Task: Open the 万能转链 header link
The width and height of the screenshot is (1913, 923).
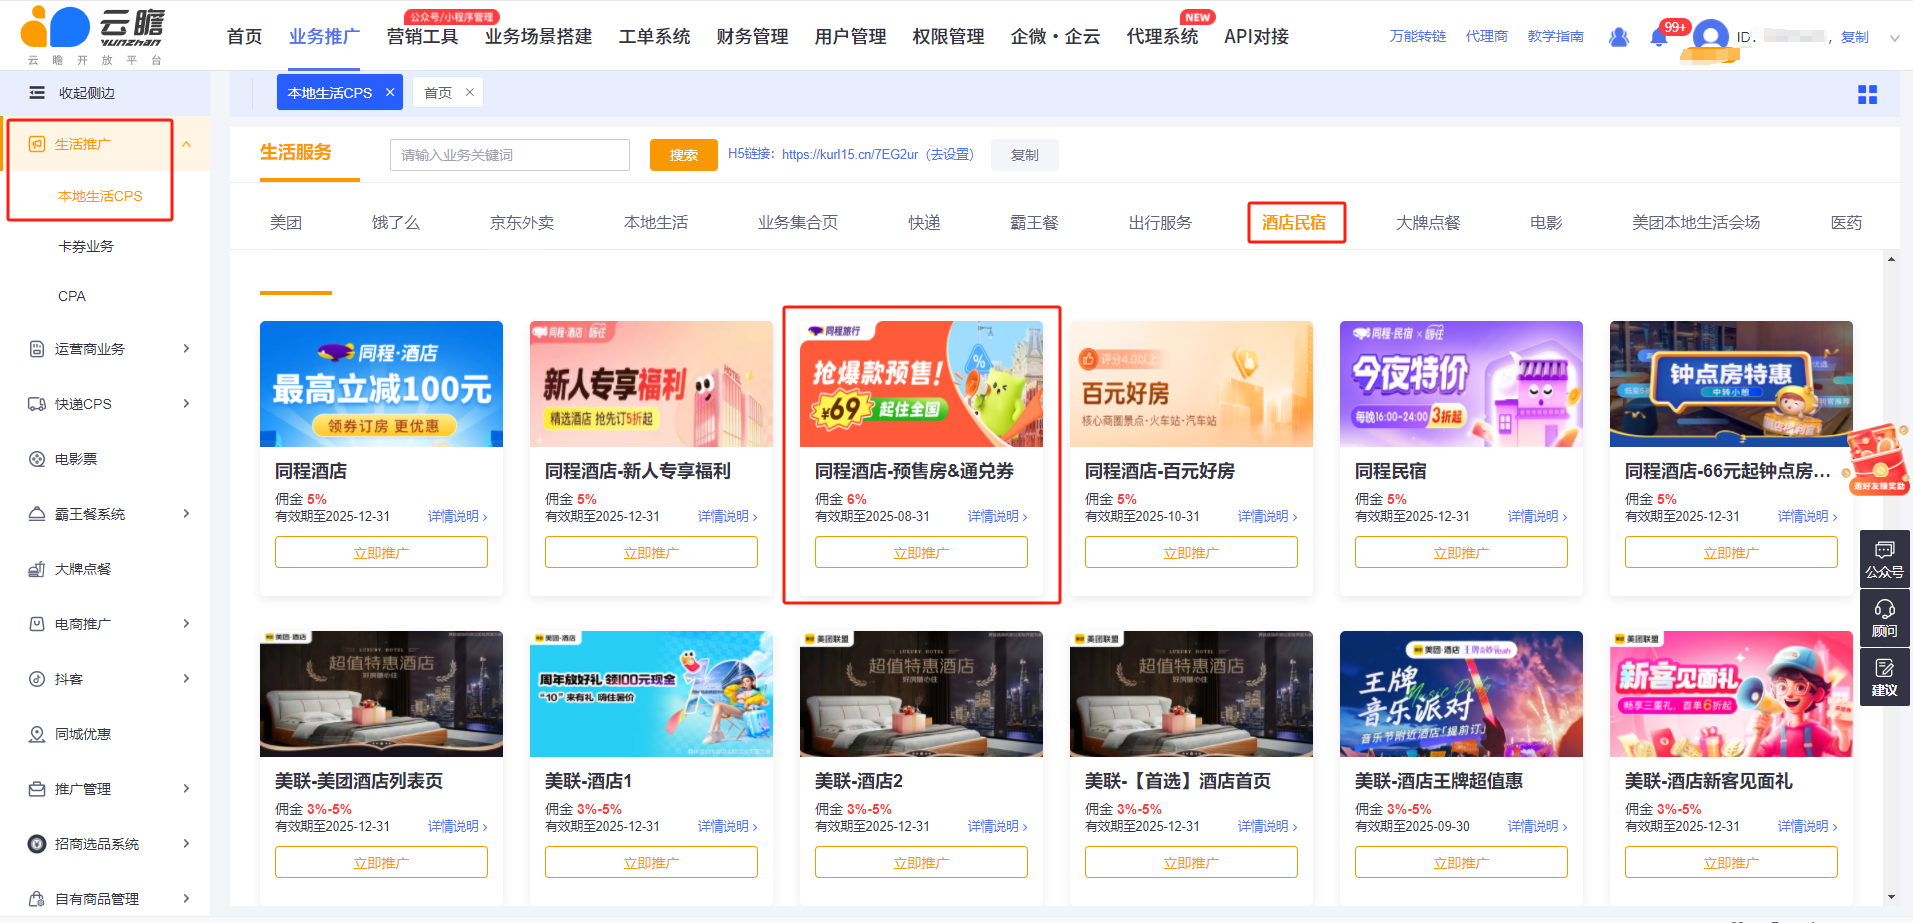Action: 1418,36
